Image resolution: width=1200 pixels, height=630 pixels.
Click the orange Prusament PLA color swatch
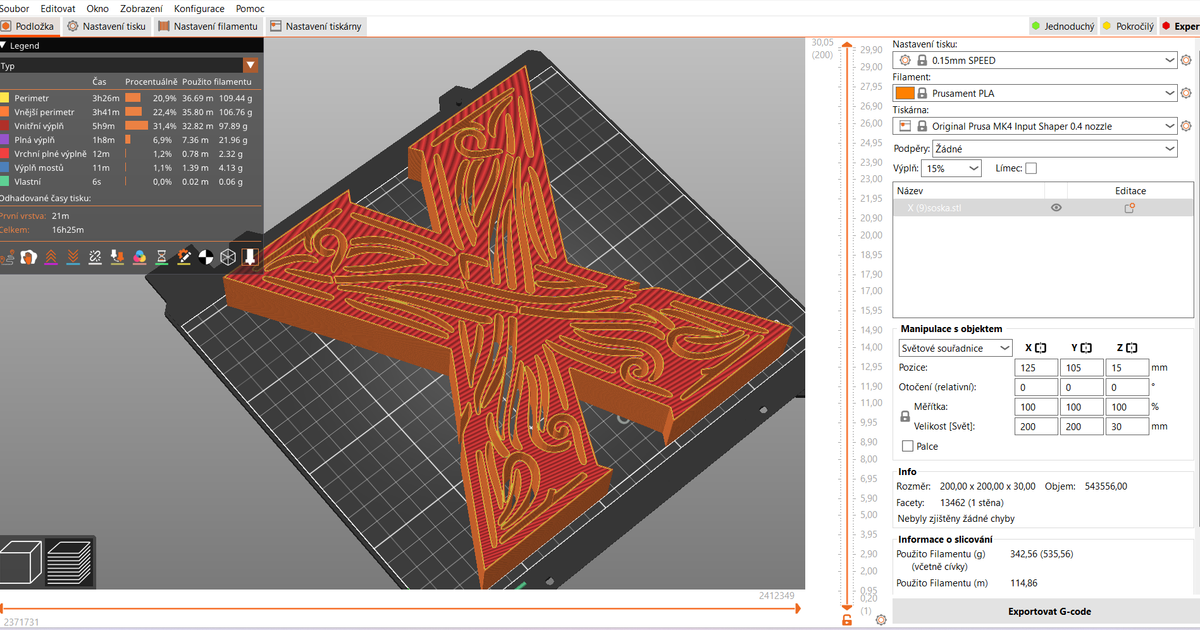pos(904,93)
